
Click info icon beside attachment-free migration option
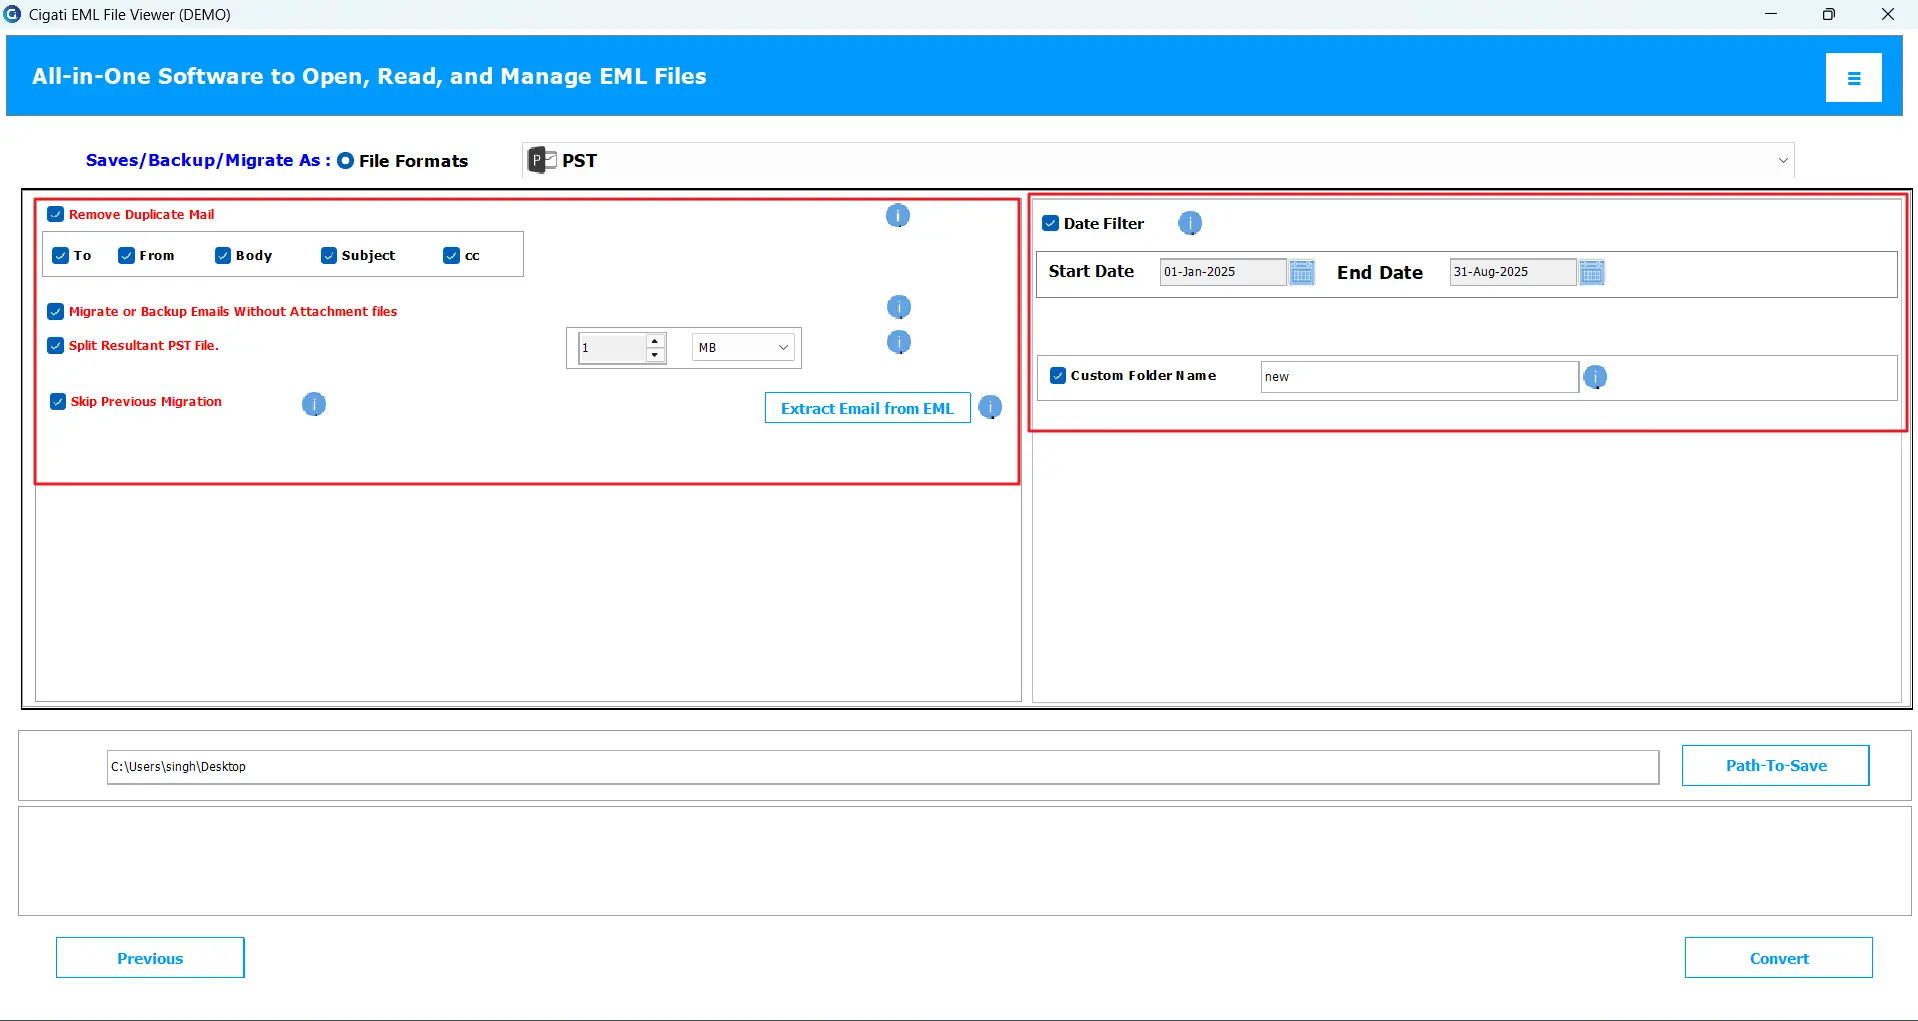coord(898,307)
